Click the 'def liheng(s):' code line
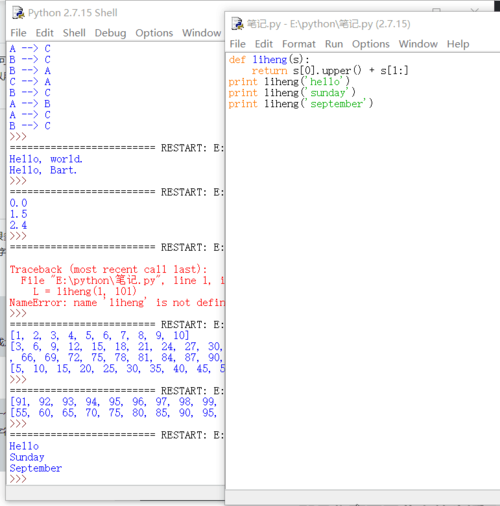 click(x=269, y=60)
